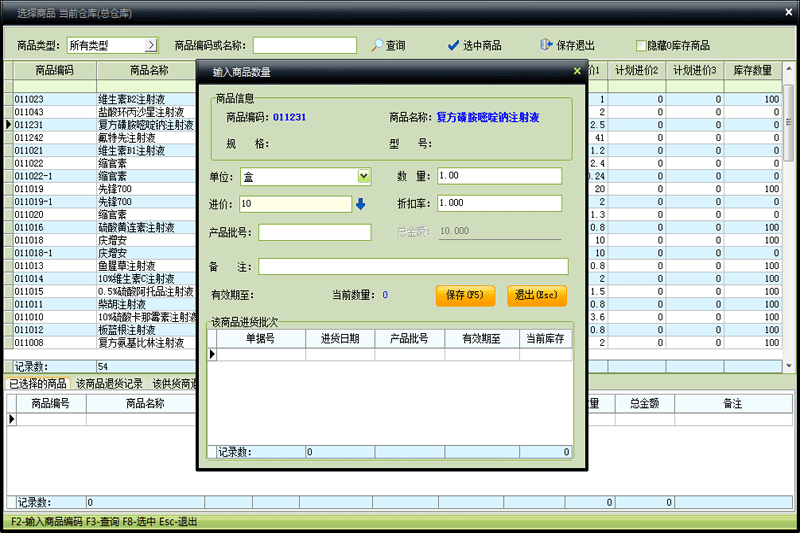Close the 输入商品数量 dialog
The width and height of the screenshot is (800, 533).
click(577, 71)
